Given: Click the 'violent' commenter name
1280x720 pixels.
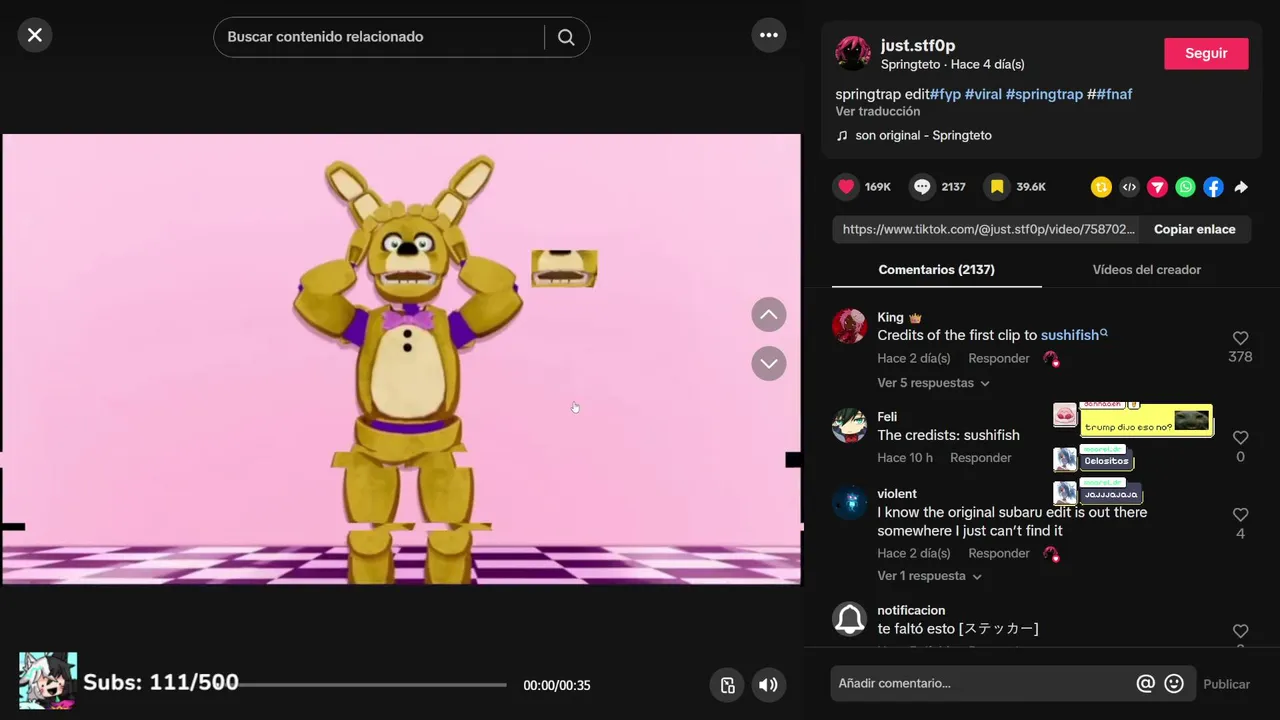Looking at the screenshot, I should [x=897, y=494].
